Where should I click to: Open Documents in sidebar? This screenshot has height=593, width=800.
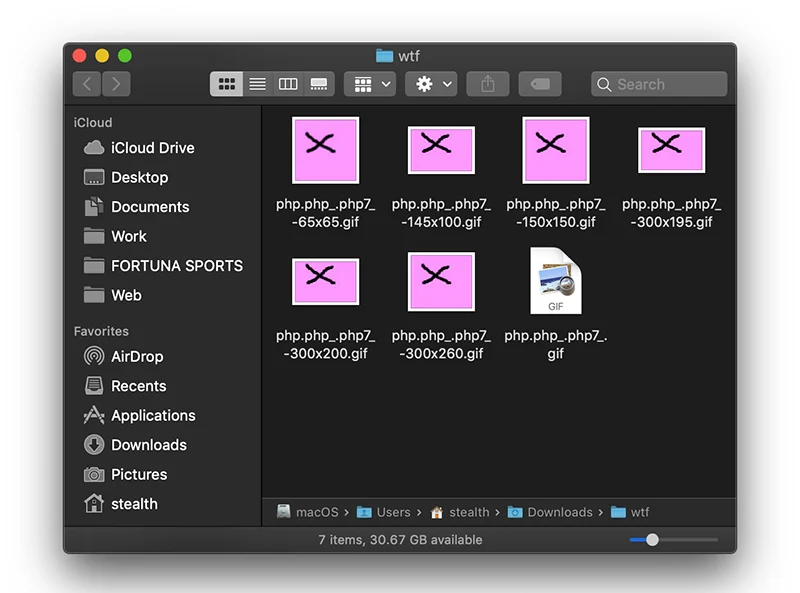136,207
